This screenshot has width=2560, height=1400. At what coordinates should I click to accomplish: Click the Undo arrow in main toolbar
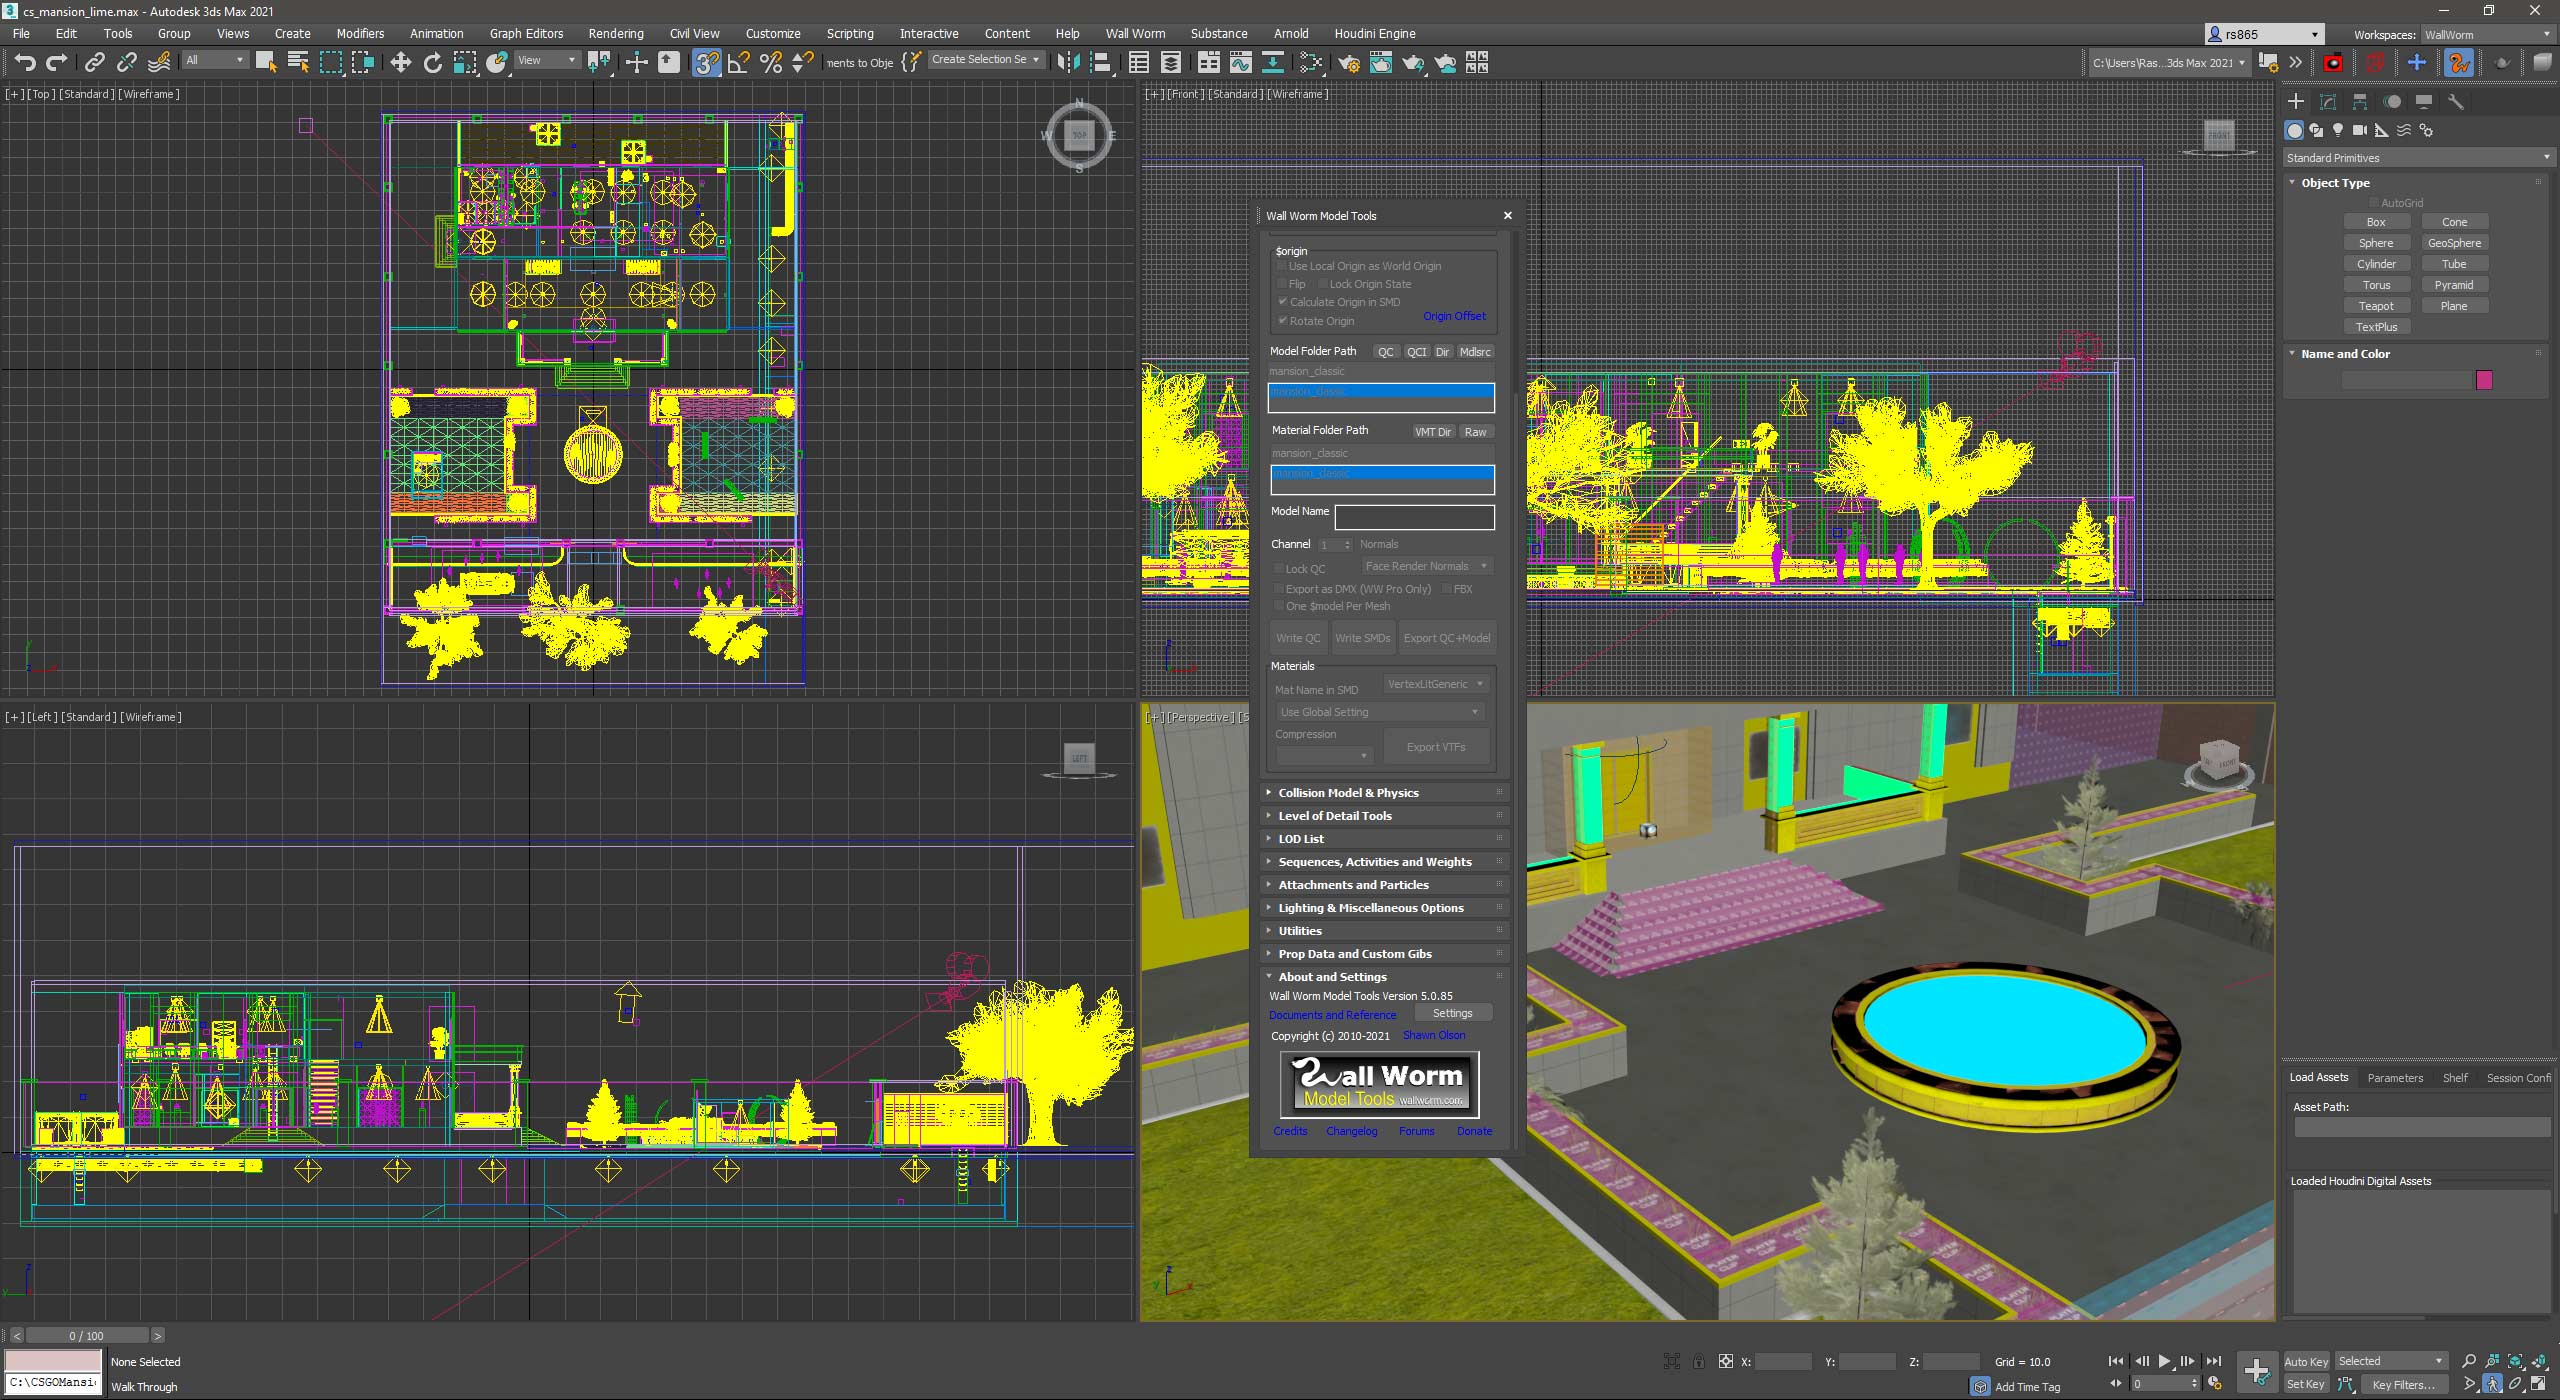tap(25, 63)
